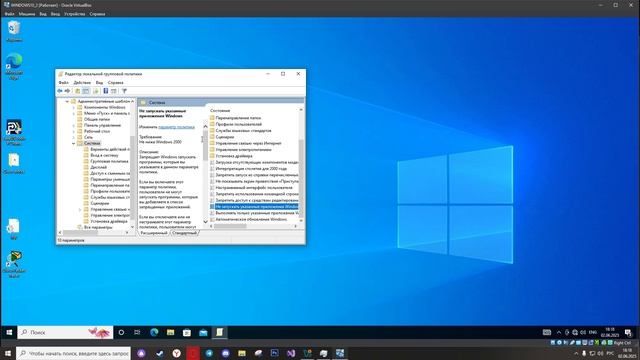The width and height of the screenshot is (640, 360).
Task: Select Все параметры in the console tree
Action: (x=98, y=227)
